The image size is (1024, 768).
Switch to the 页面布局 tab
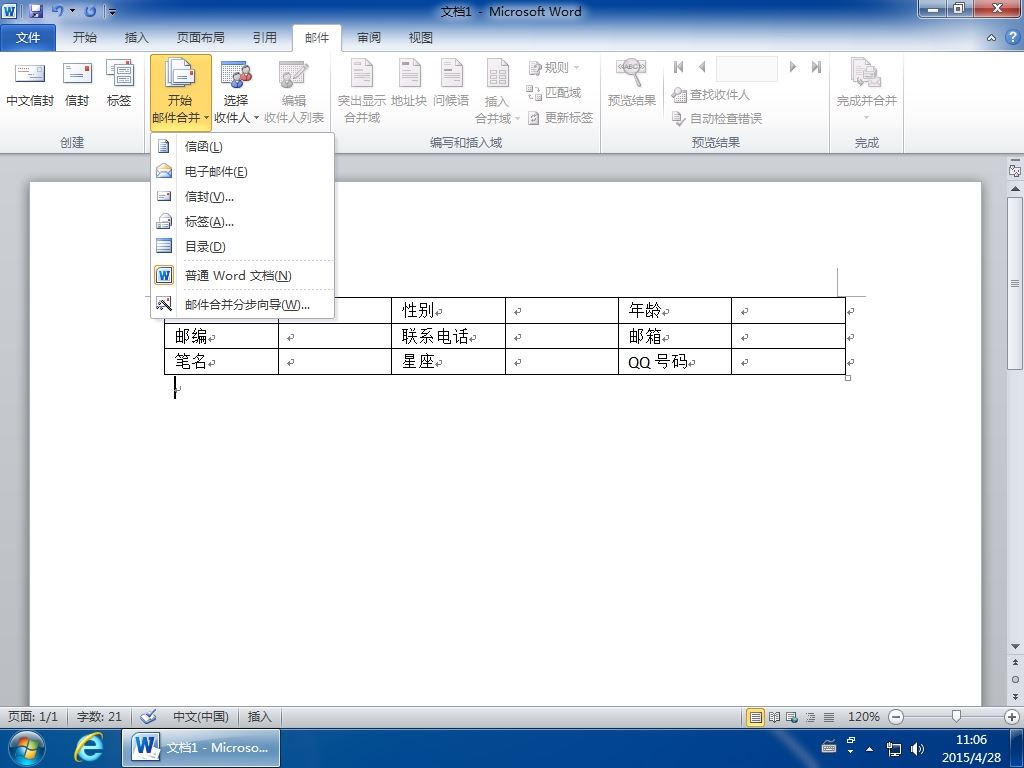pyautogui.click(x=200, y=38)
